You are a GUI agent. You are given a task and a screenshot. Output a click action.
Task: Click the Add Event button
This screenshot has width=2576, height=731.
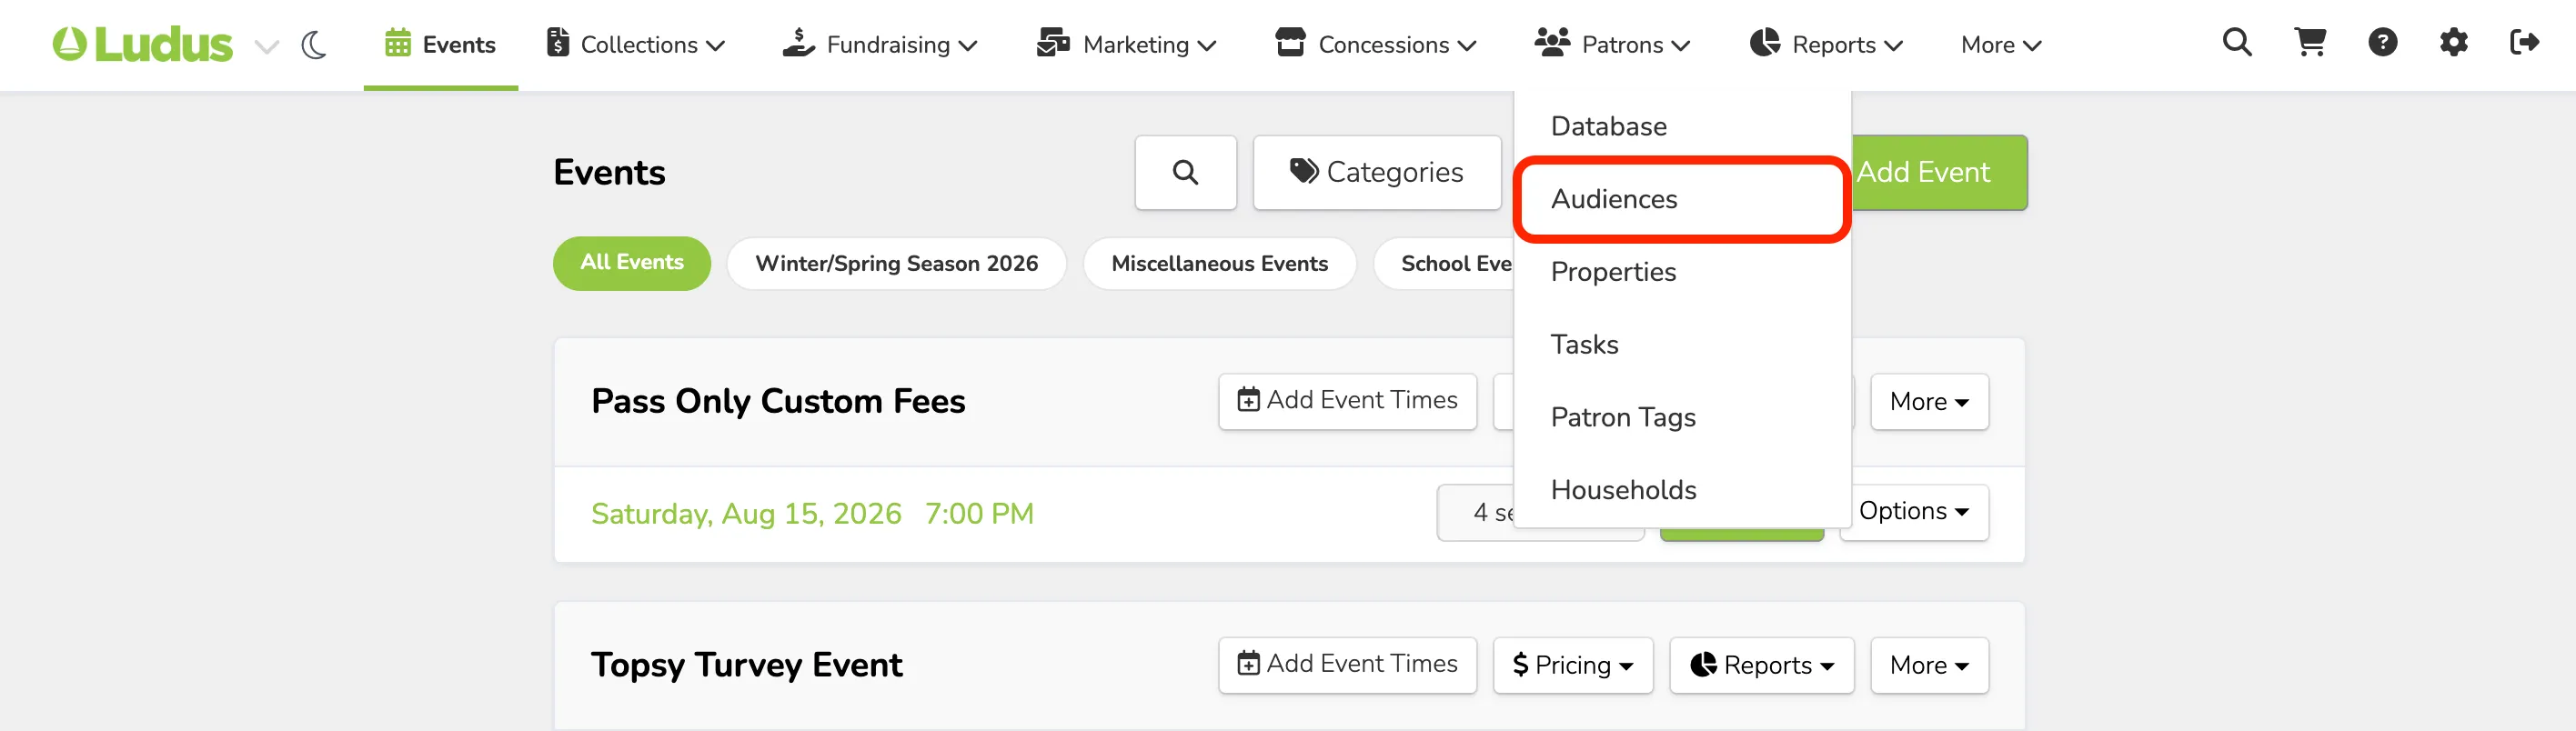(1938, 172)
